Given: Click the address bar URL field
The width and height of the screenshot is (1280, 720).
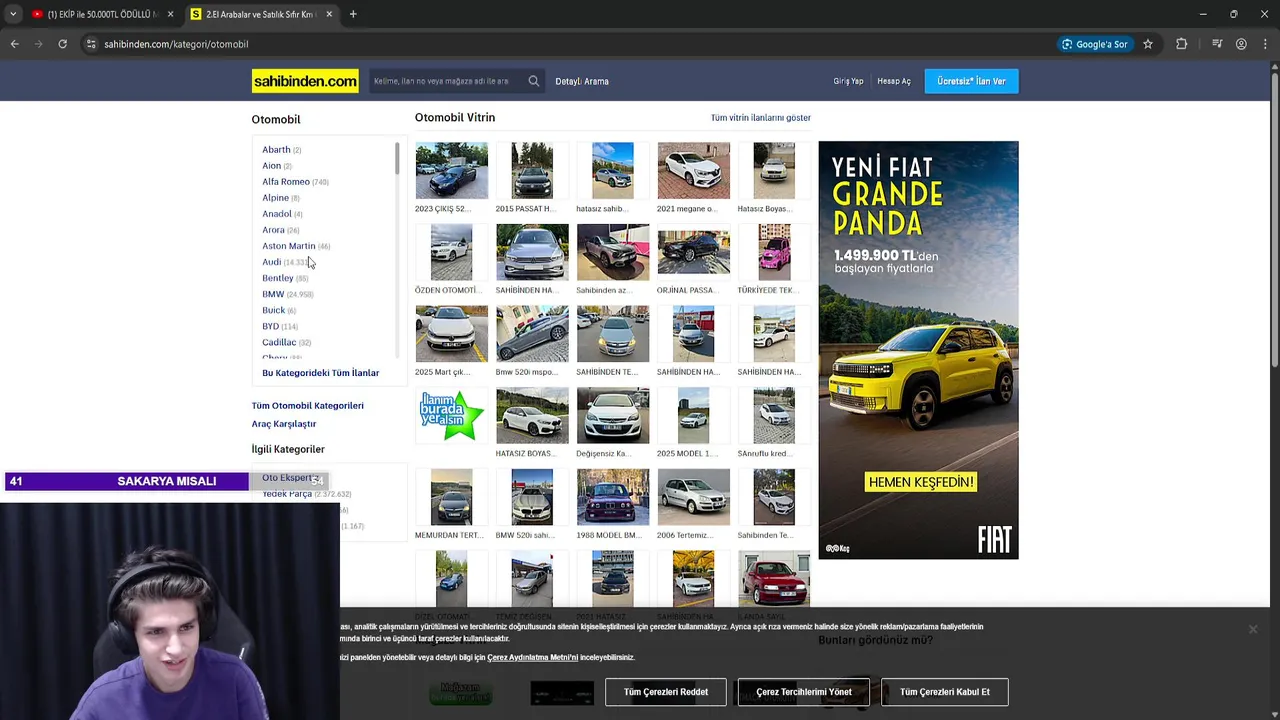Looking at the screenshot, I should coord(560,44).
